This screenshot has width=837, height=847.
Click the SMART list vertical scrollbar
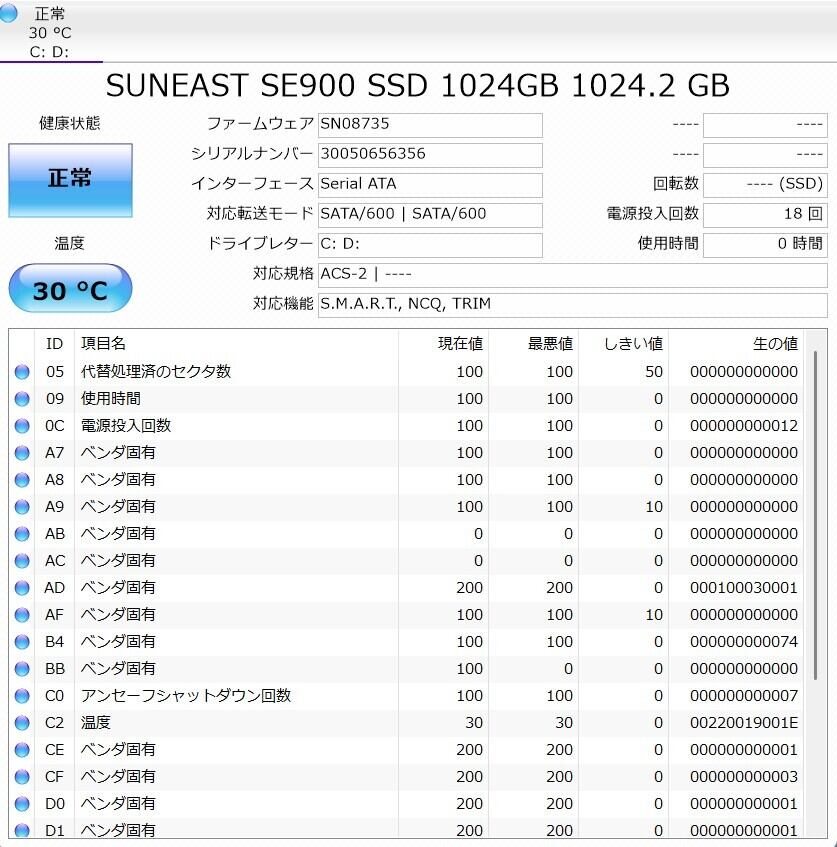point(816,520)
